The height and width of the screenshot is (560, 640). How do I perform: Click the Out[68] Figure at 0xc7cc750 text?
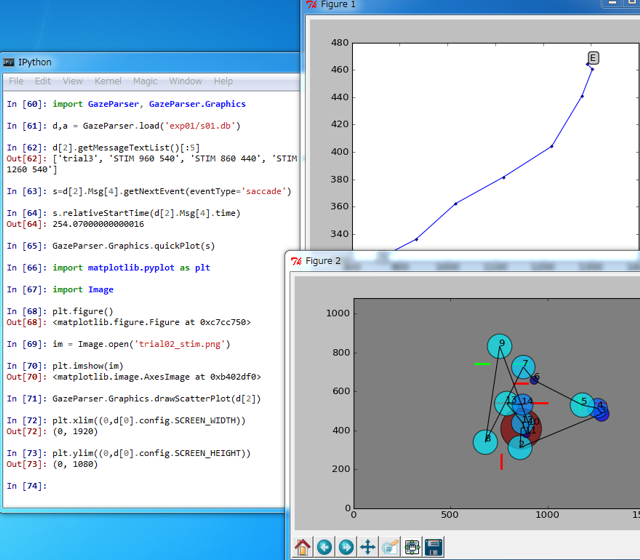tap(151, 322)
